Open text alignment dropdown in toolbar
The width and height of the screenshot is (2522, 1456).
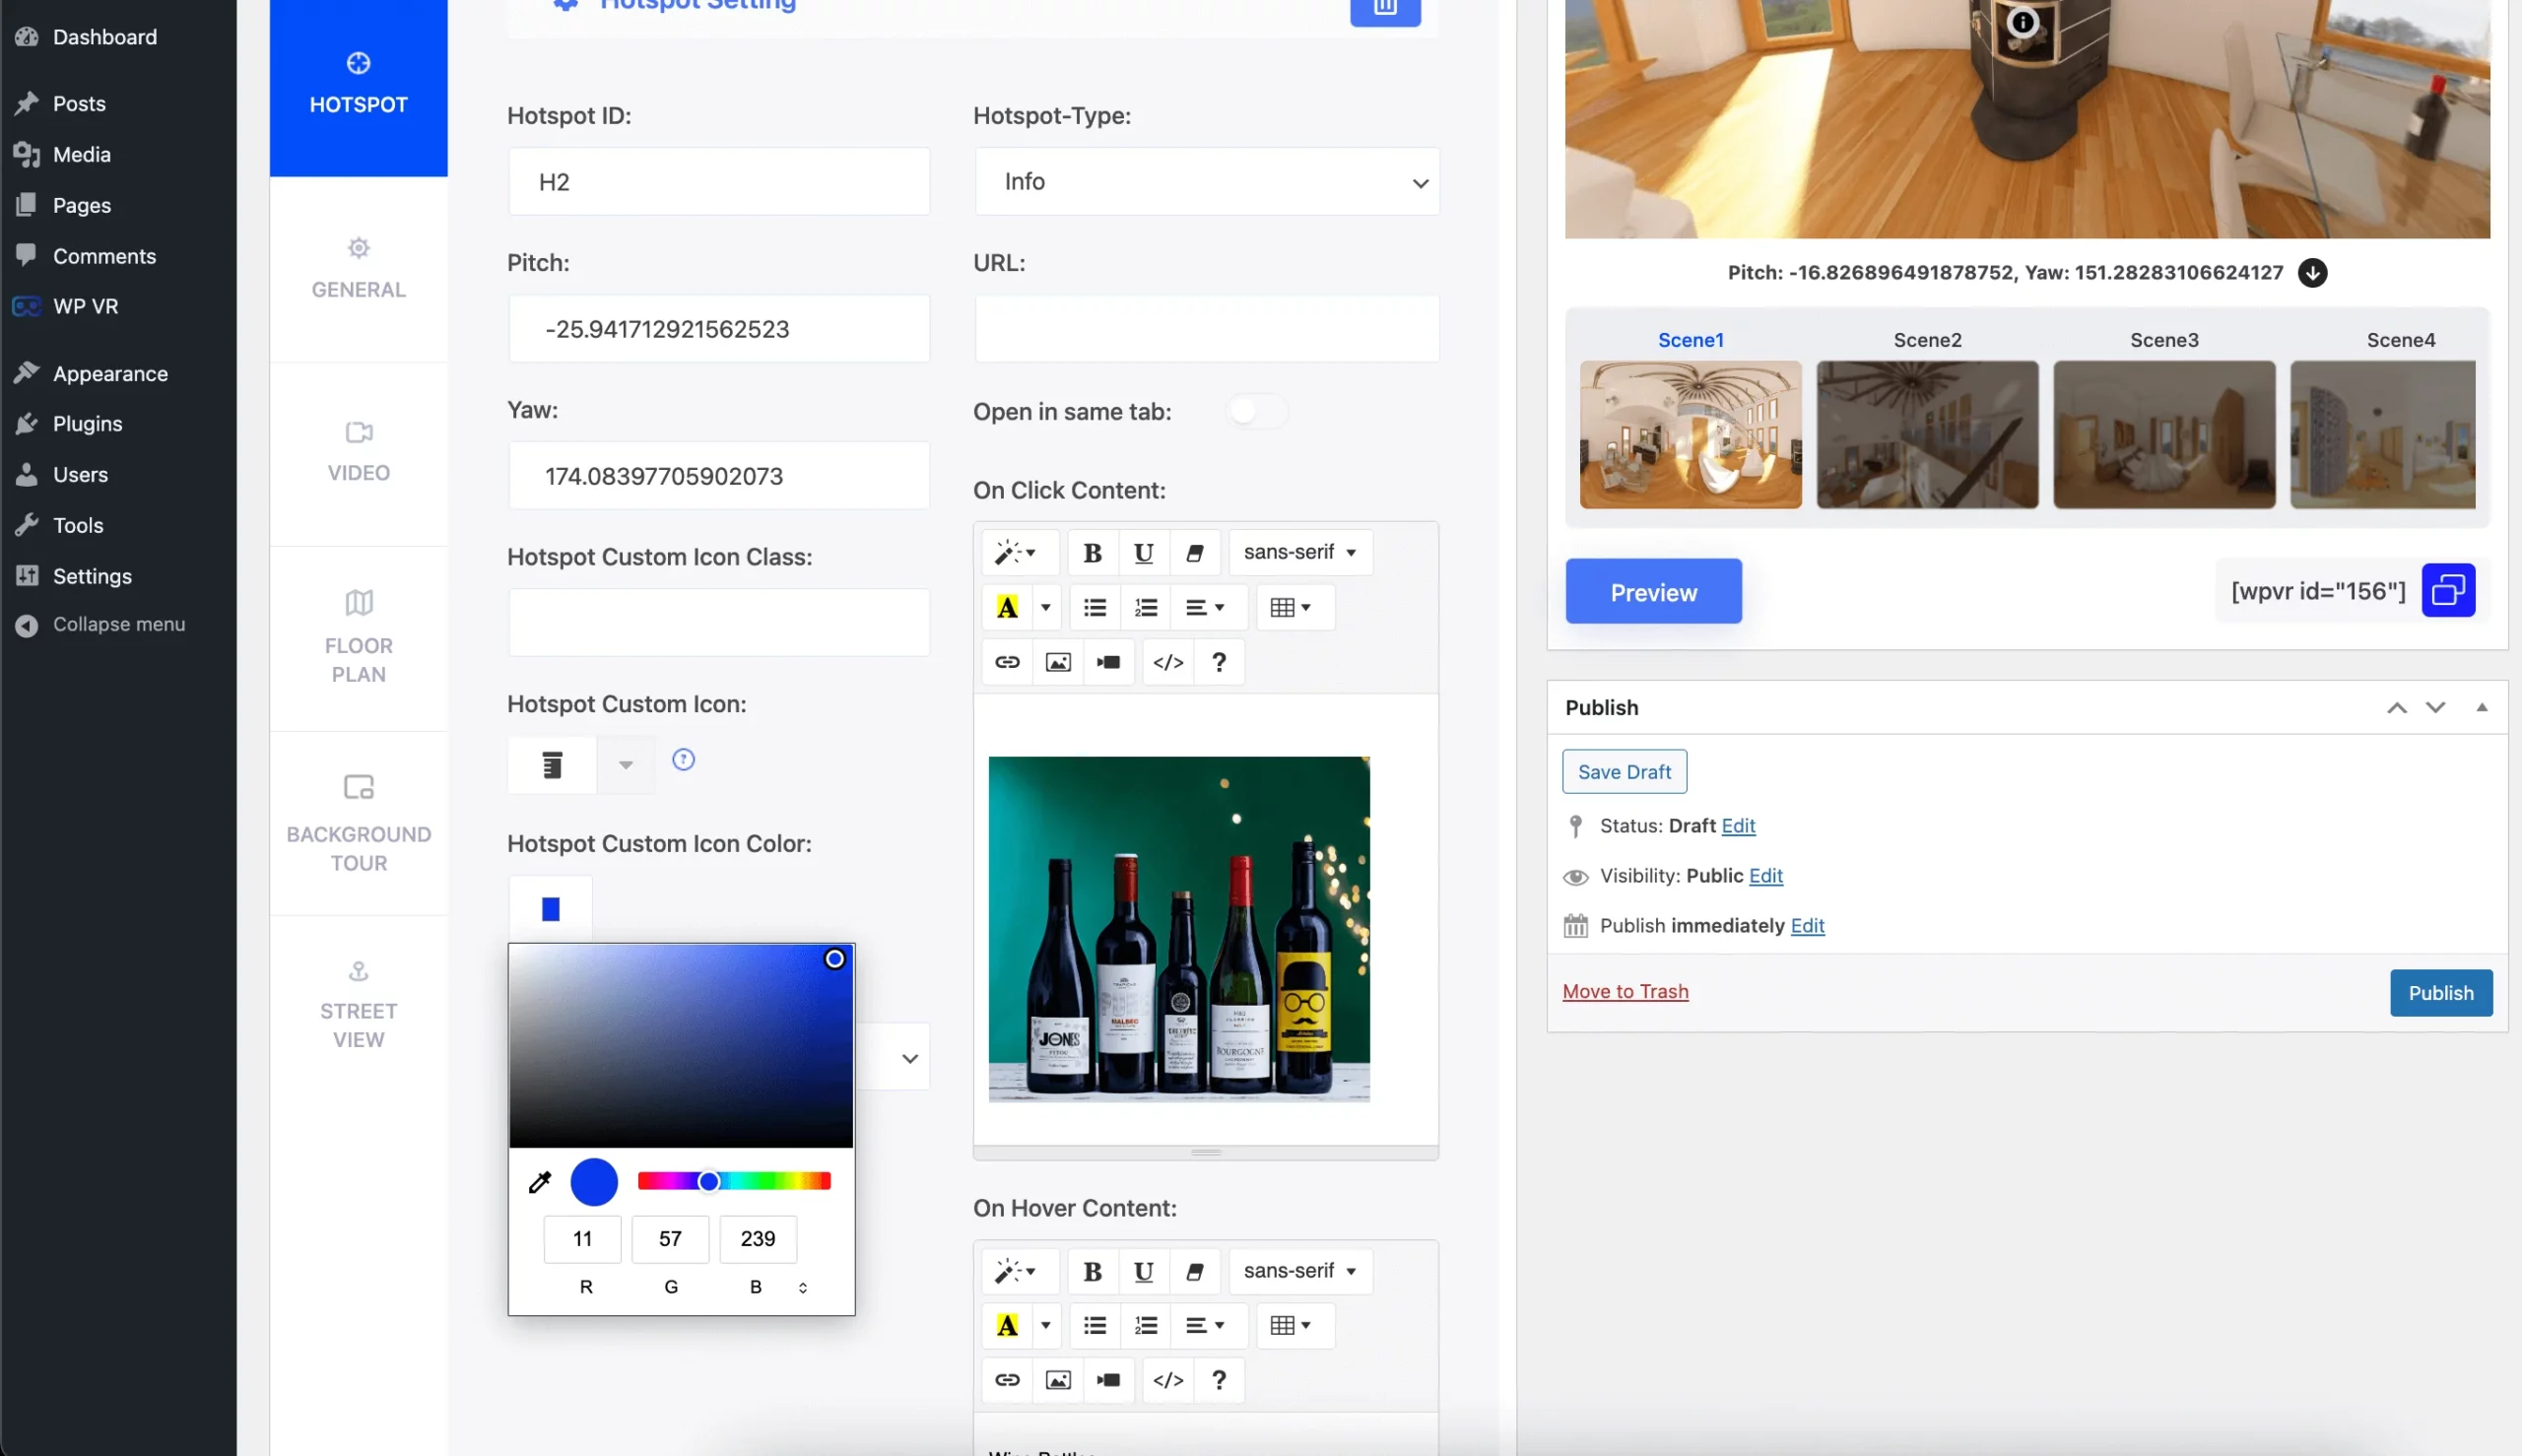(1208, 607)
